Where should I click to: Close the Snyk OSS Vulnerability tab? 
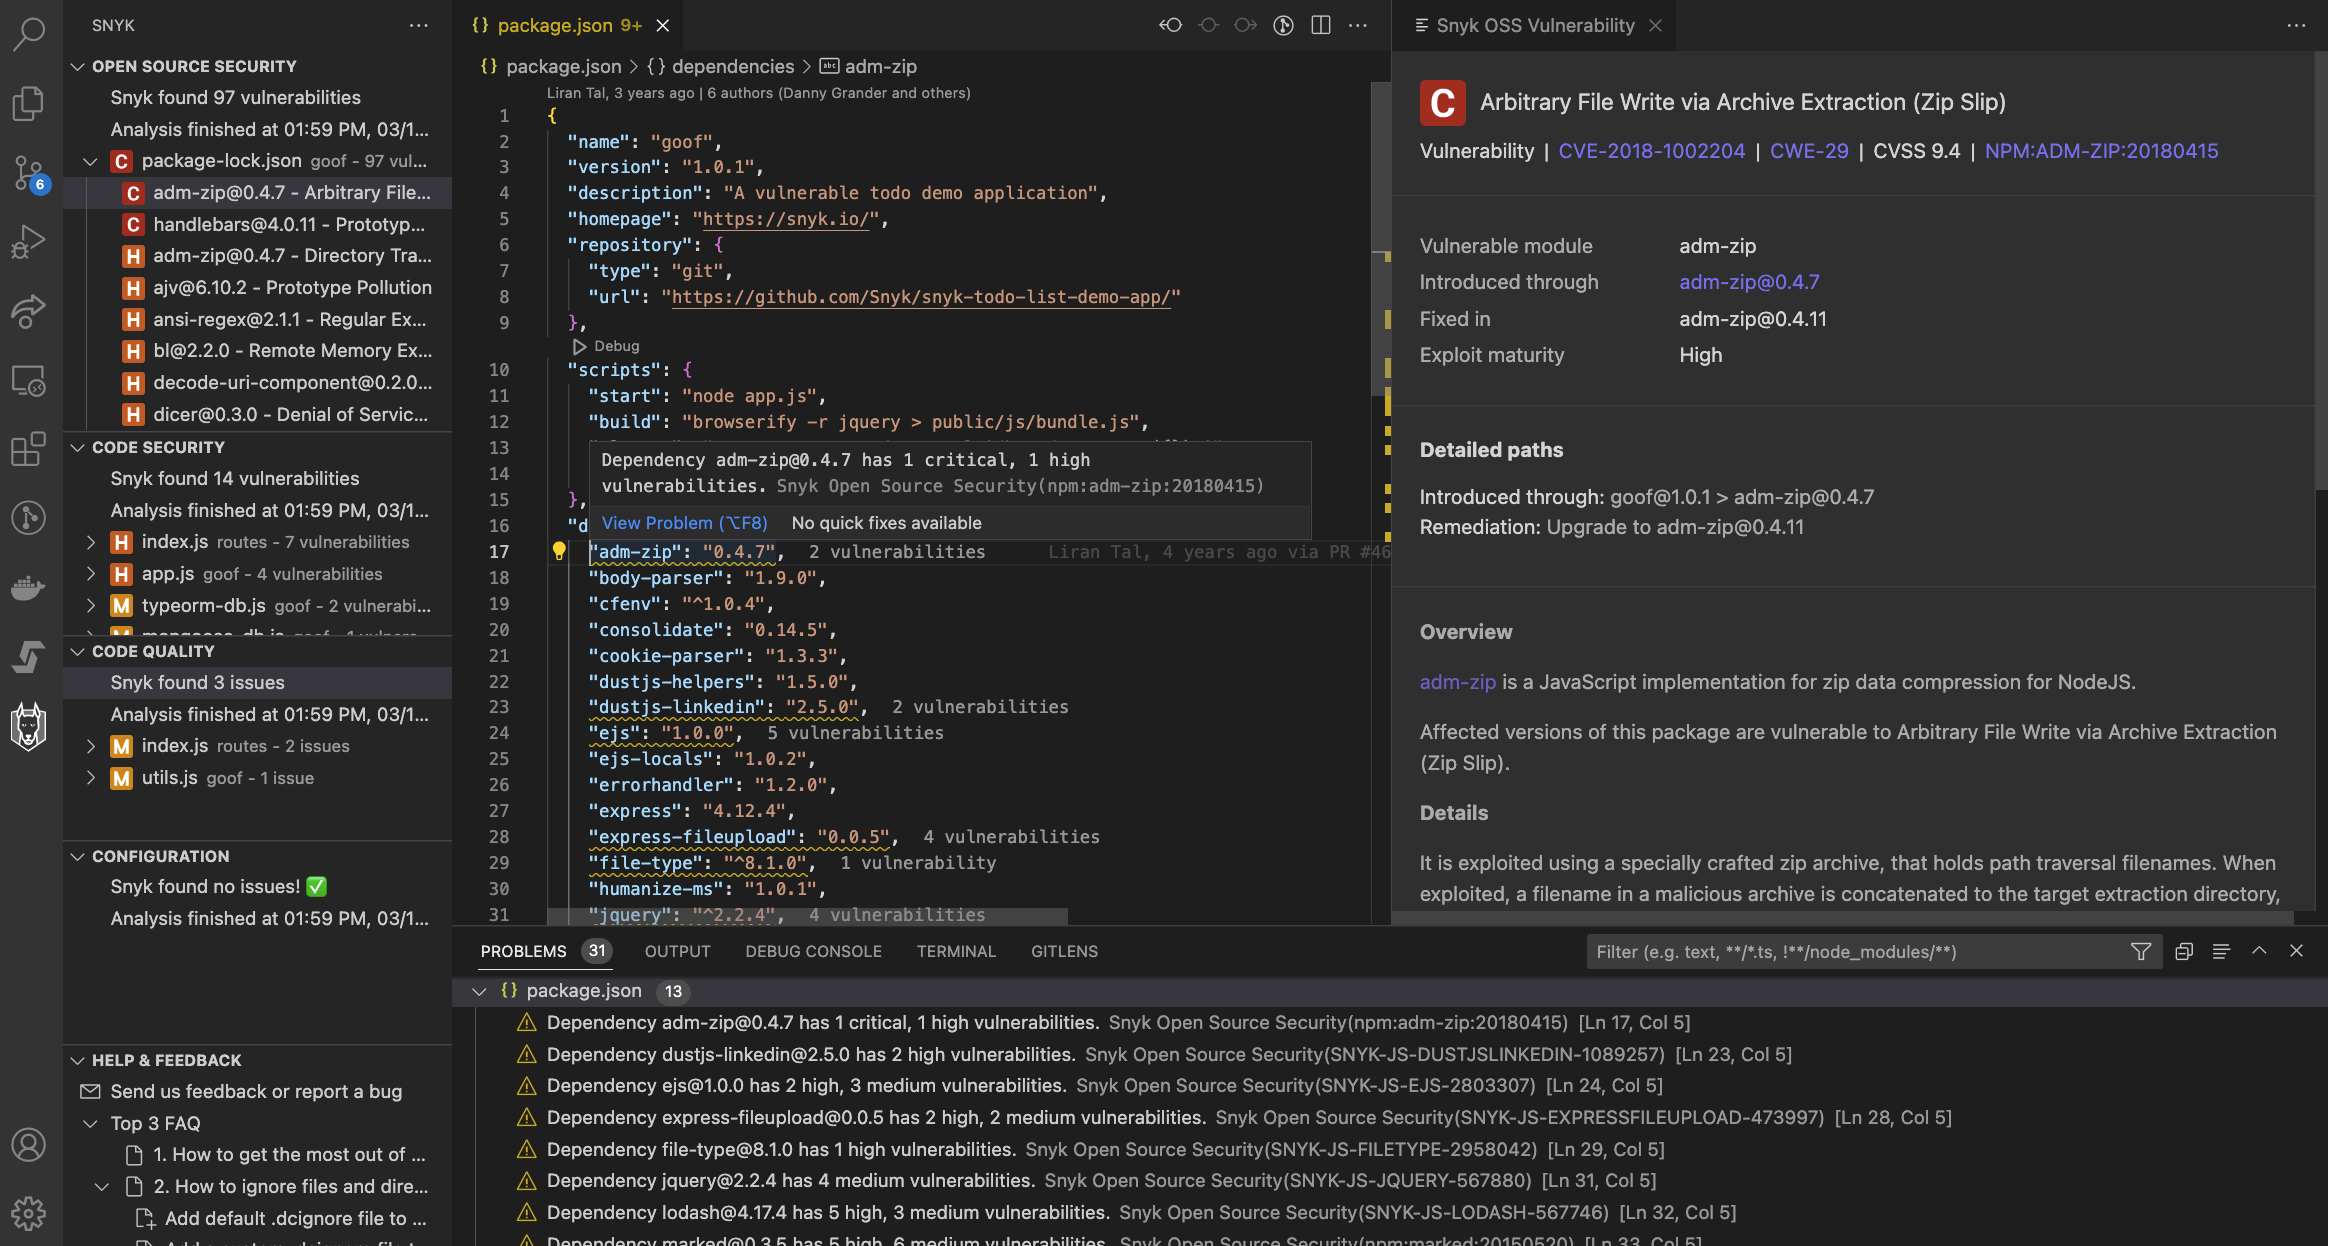coord(1656,25)
